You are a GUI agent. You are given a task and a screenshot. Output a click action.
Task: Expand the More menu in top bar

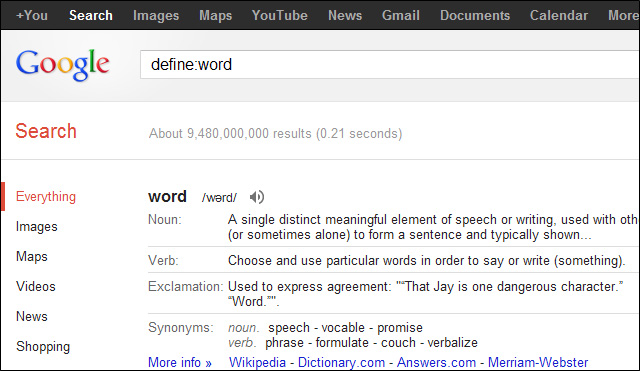pos(623,16)
